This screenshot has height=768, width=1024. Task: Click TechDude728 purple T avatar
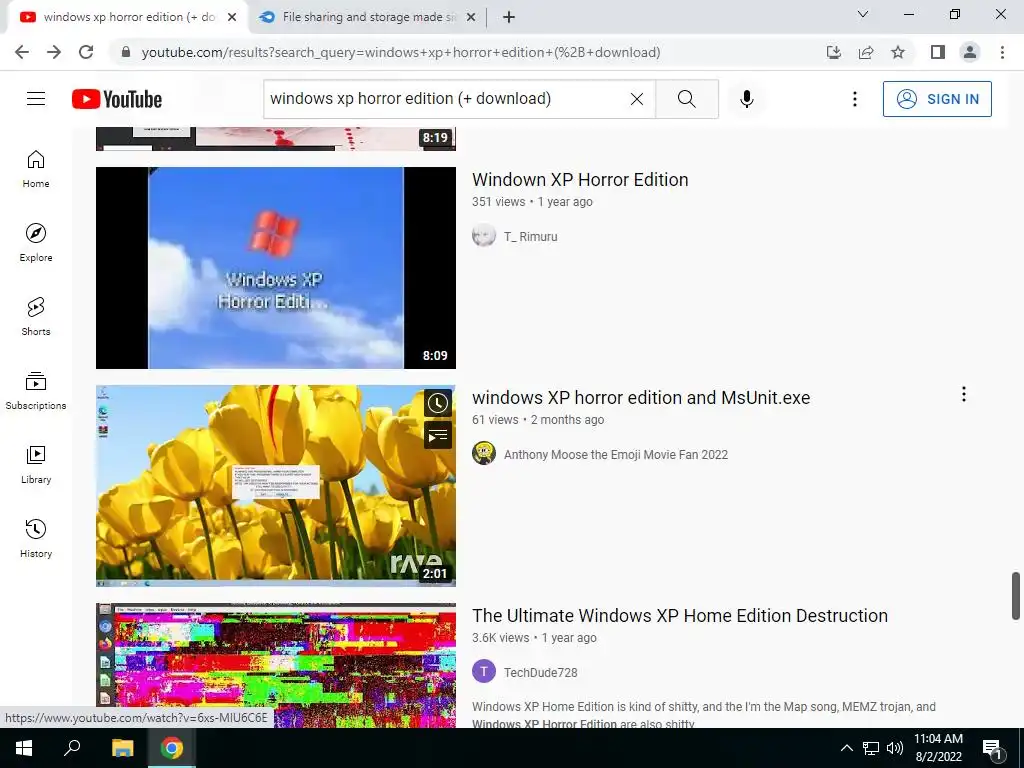coord(484,671)
